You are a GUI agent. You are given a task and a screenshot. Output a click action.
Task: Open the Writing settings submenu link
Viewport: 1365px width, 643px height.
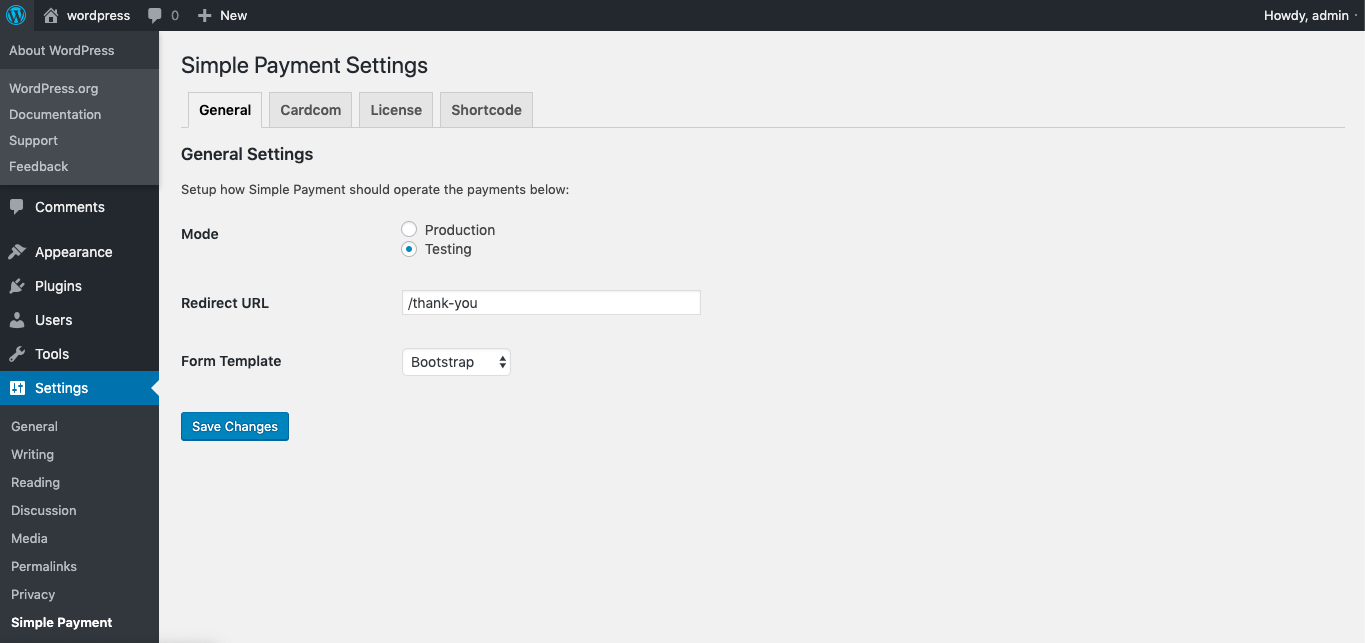point(33,454)
